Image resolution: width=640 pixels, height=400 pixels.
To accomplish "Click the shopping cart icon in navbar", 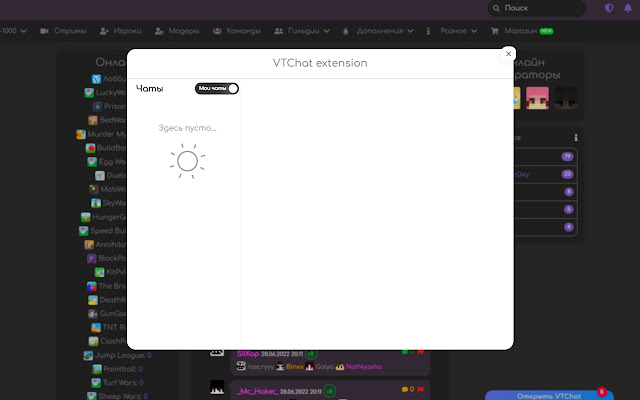I will point(495,31).
